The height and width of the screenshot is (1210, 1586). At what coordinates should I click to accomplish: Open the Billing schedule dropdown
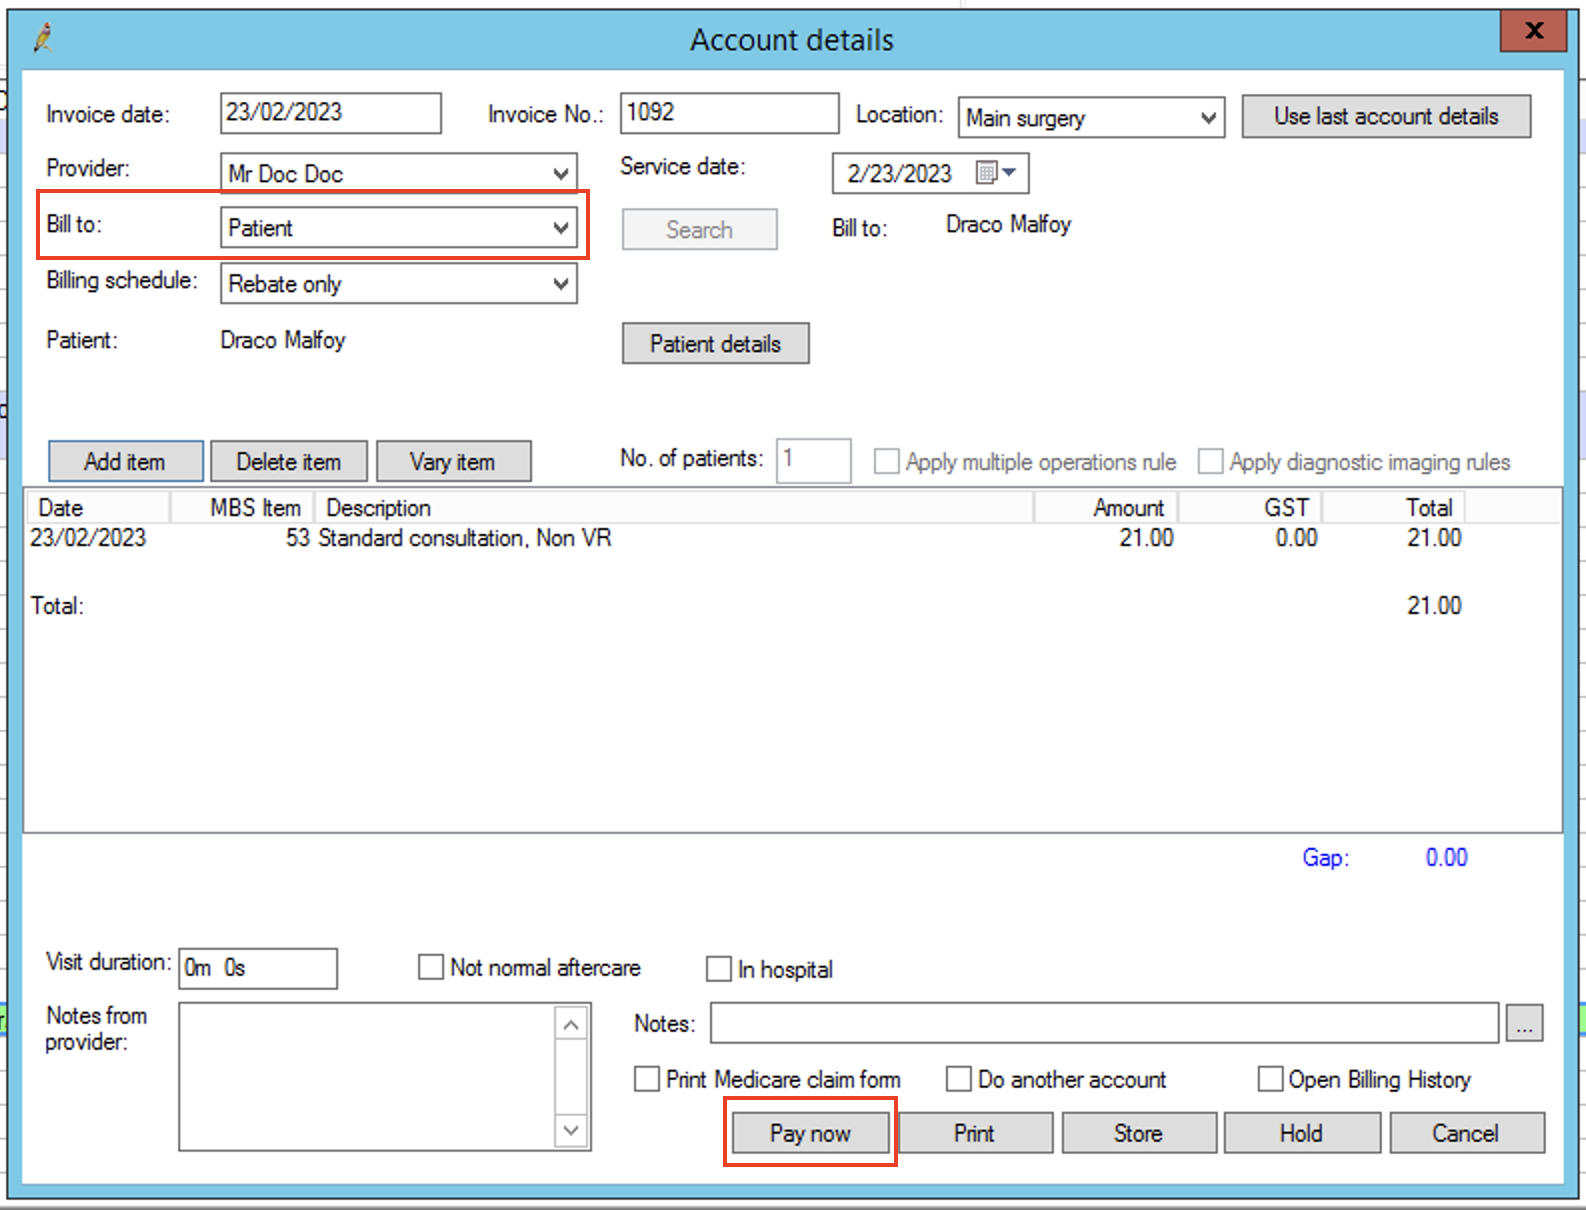point(561,284)
